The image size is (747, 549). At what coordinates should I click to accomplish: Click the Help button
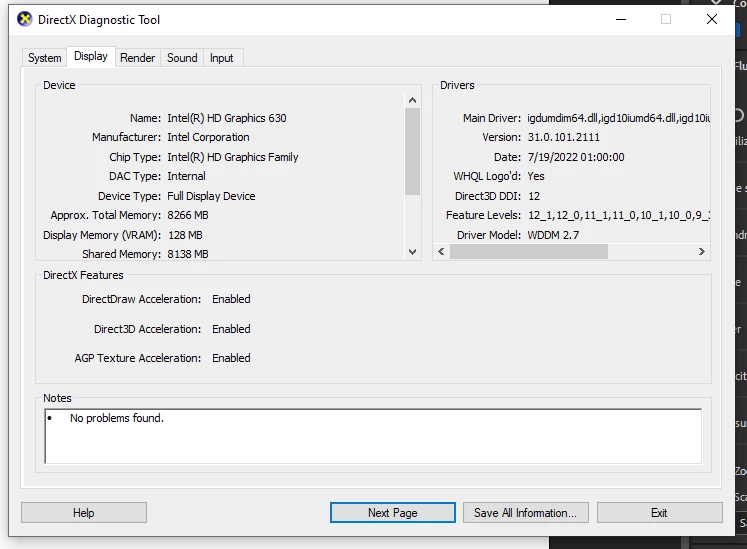(x=84, y=513)
